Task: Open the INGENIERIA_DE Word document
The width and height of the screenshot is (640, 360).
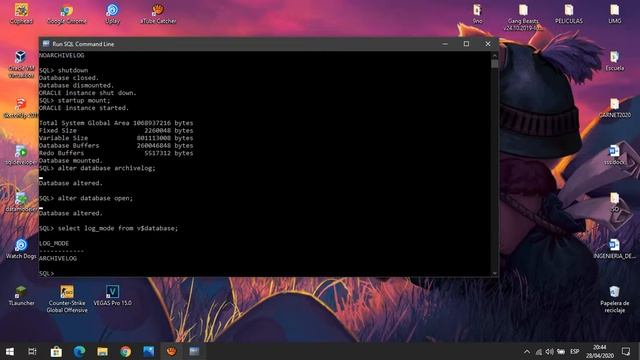Action: click(x=615, y=249)
